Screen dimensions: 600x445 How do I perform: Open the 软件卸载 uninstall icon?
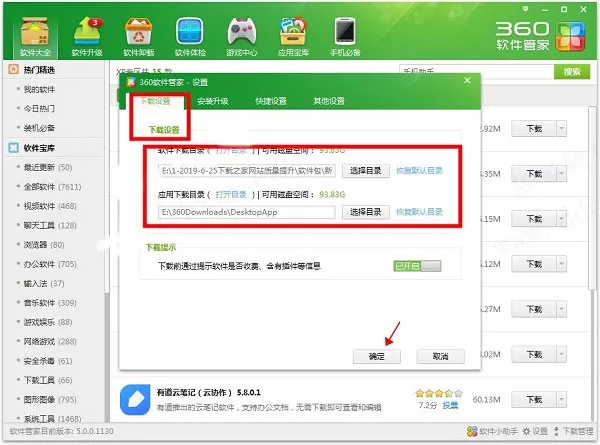coord(139,37)
